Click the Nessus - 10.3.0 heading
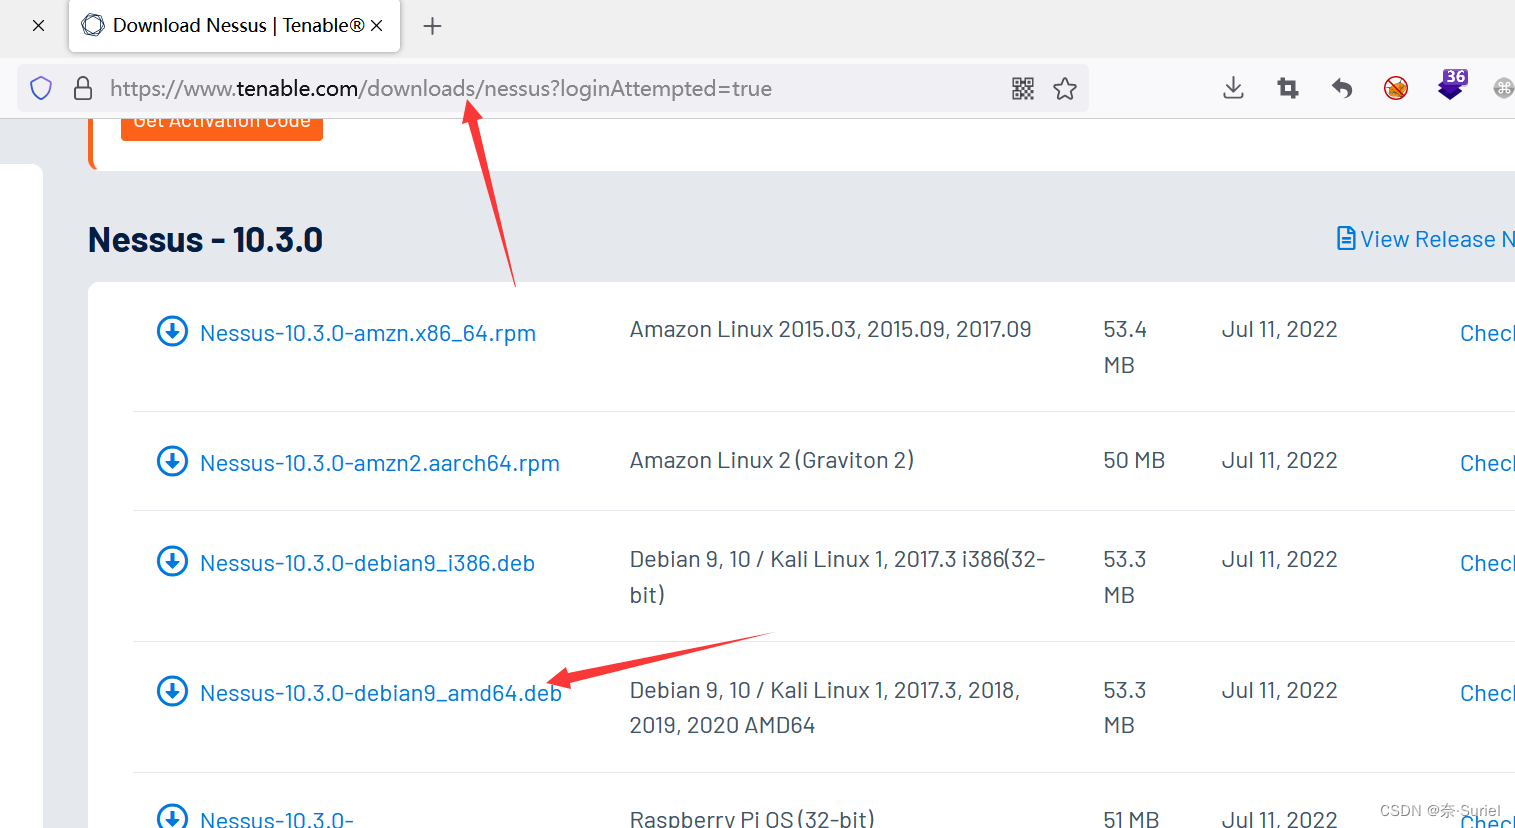 click(x=205, y=240)
